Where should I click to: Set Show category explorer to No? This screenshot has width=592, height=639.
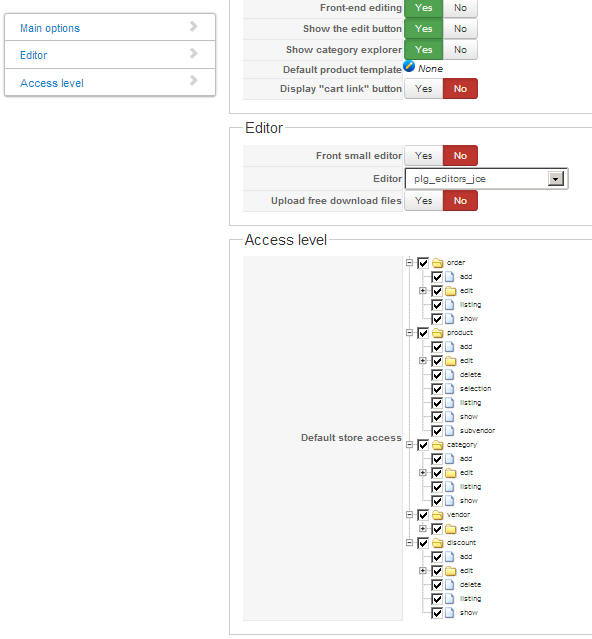click(x=460, y=50)
